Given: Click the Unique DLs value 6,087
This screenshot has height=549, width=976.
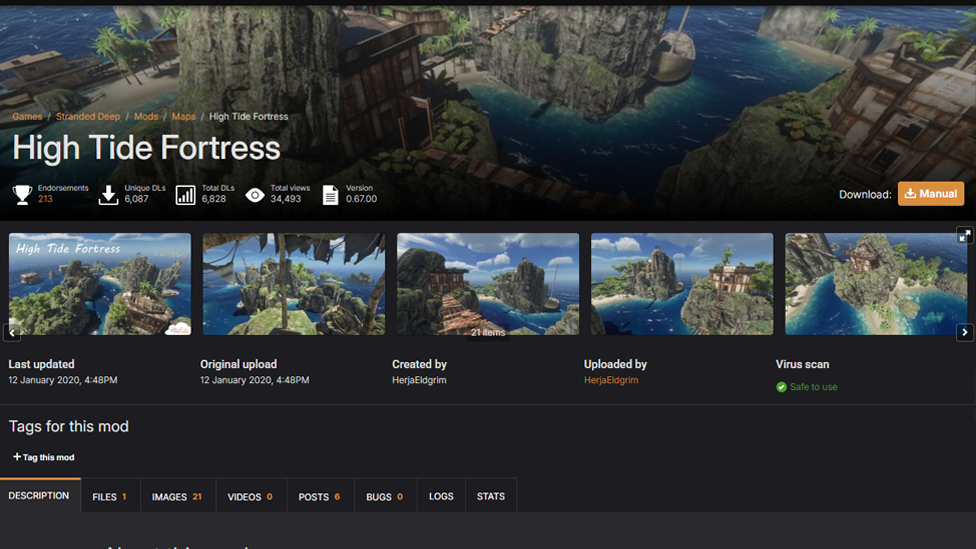Looking at the screenshot, I should tap(136, 199).
